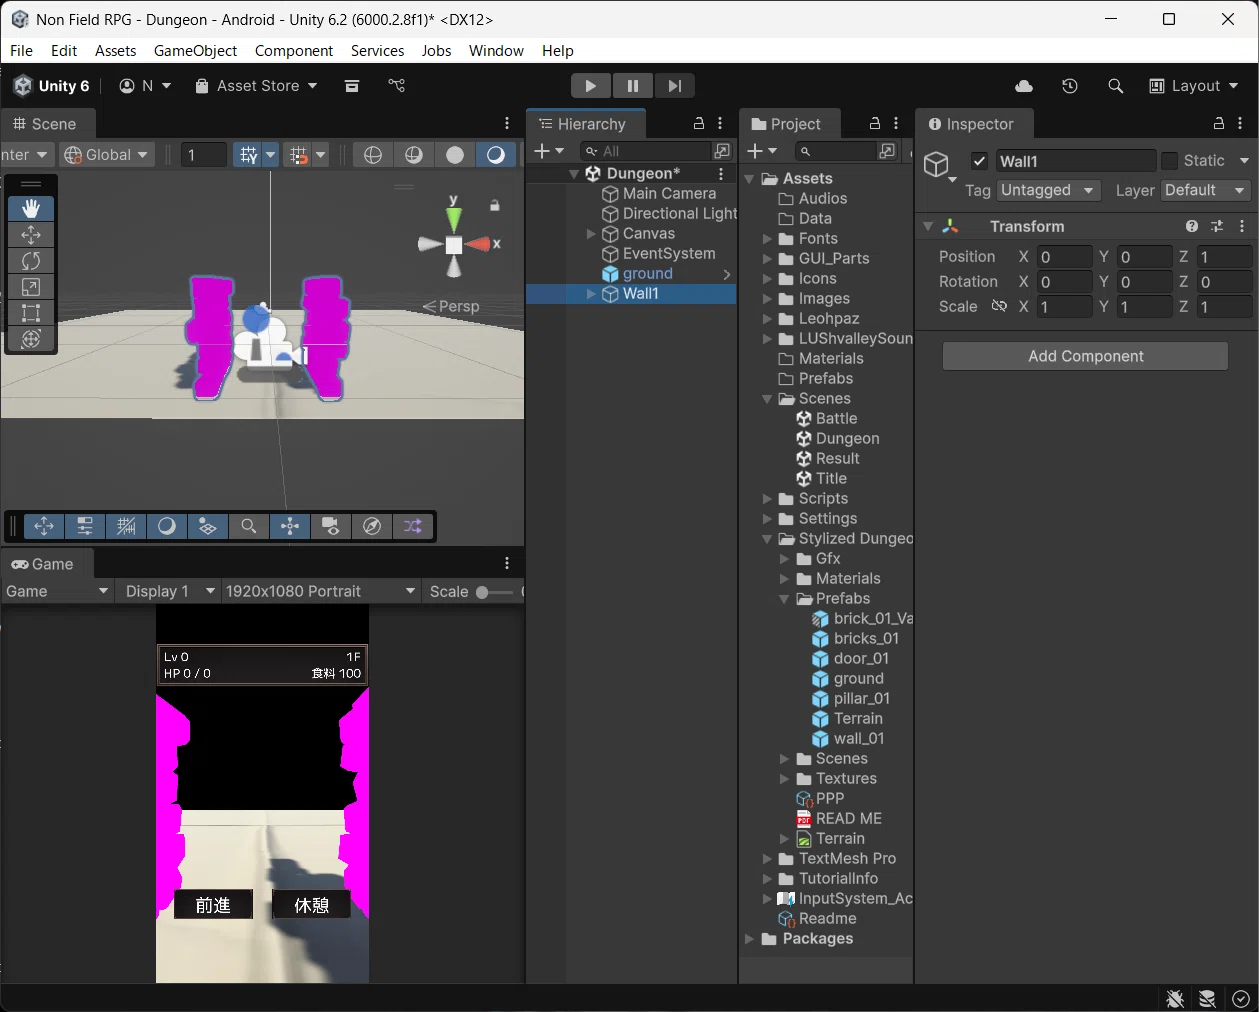Viewport: 1259px width, 1012px height.
Task: Open the global Search icon
Action: [x=1116, y=86]
